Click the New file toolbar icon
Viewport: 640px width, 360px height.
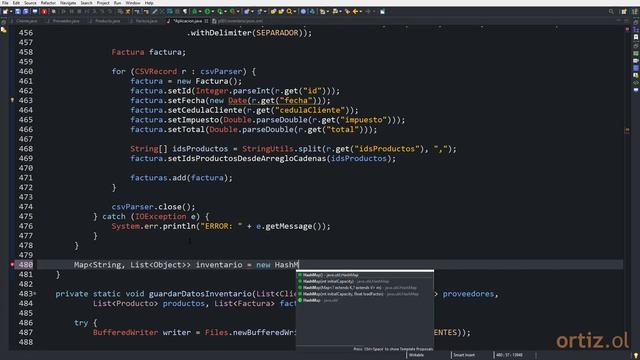coord(5,11)
